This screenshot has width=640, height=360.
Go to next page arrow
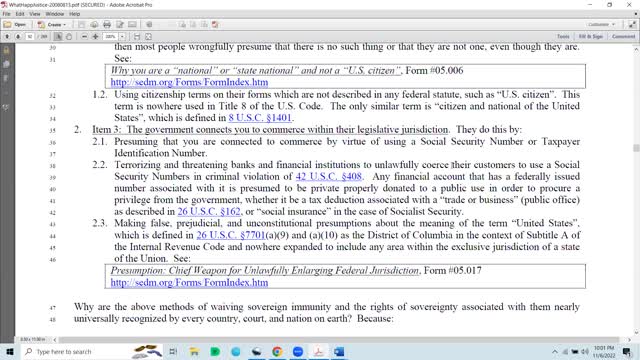click(18, 36)
